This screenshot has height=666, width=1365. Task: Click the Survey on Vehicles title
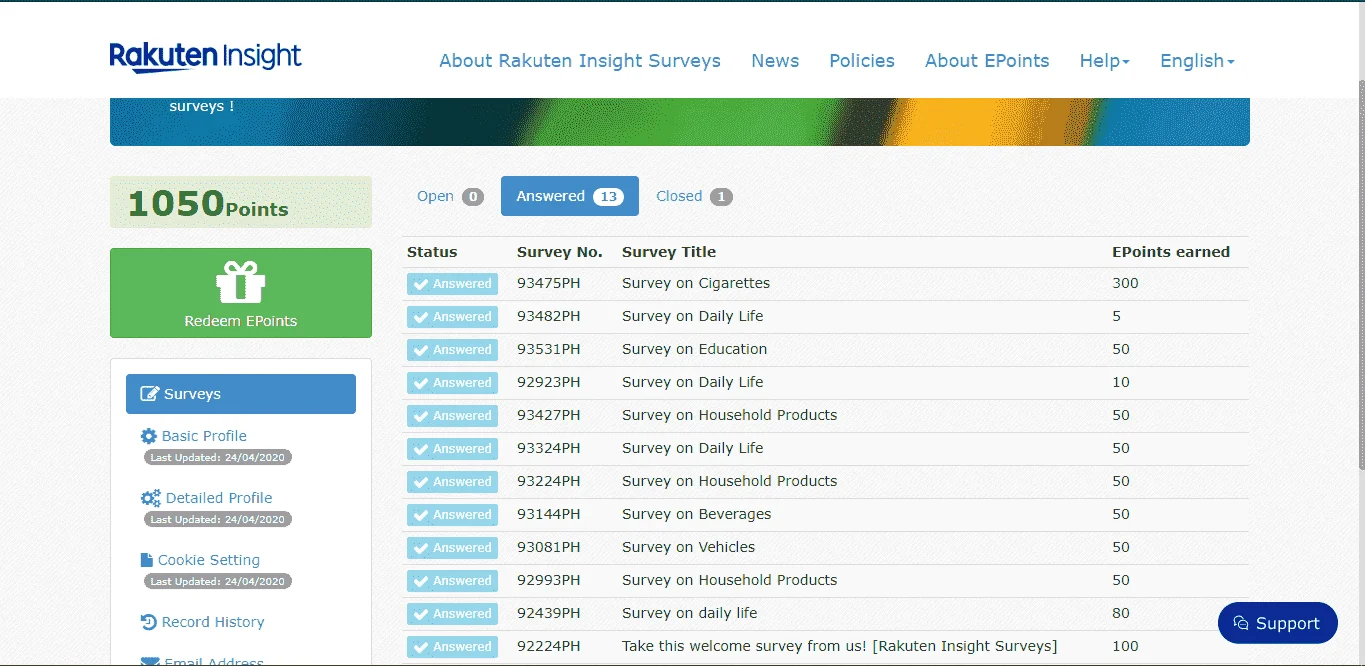coord(689,547)
